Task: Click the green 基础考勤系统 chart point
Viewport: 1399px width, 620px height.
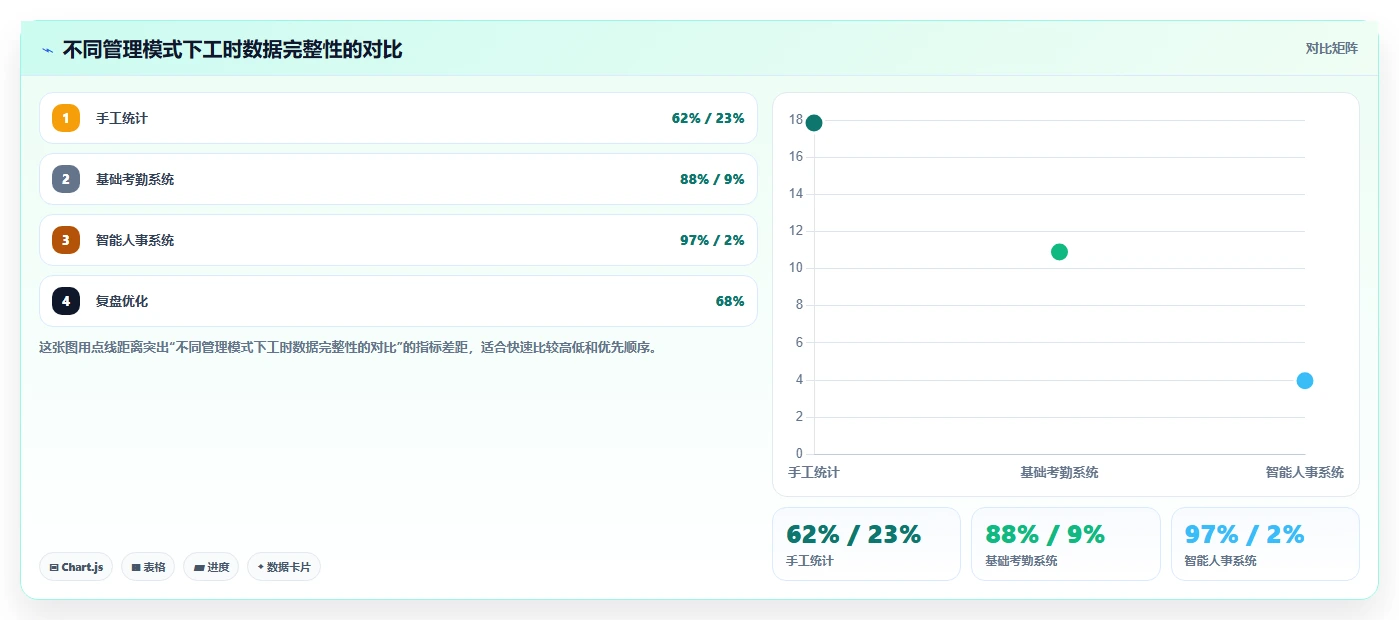Action: 1059,252
